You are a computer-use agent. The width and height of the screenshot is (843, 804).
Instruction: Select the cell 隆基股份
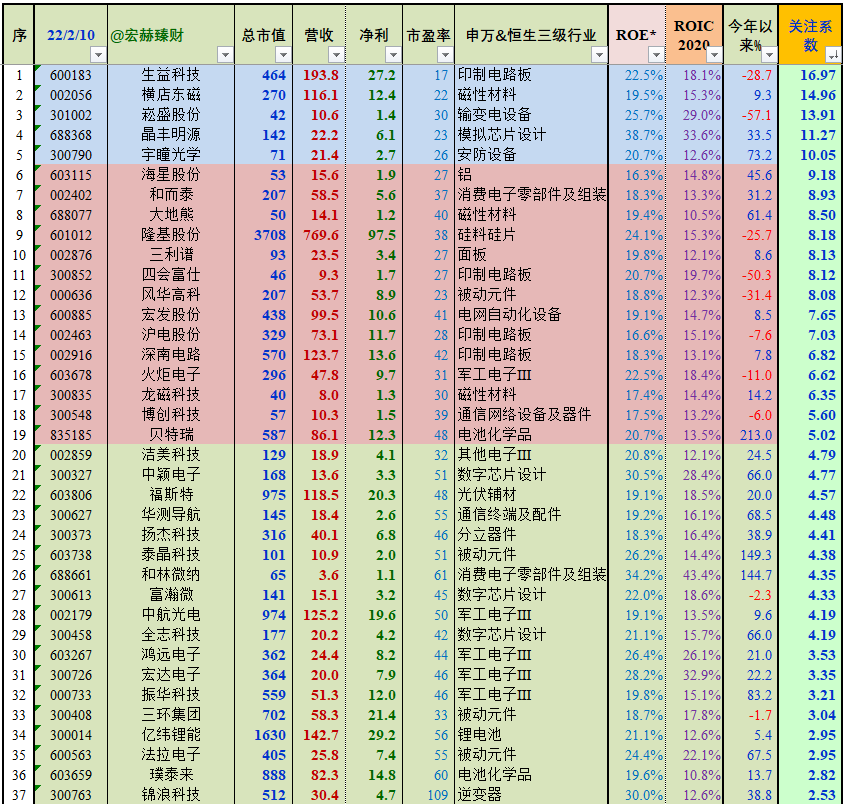pyautogui.click(x=171, y=235)
